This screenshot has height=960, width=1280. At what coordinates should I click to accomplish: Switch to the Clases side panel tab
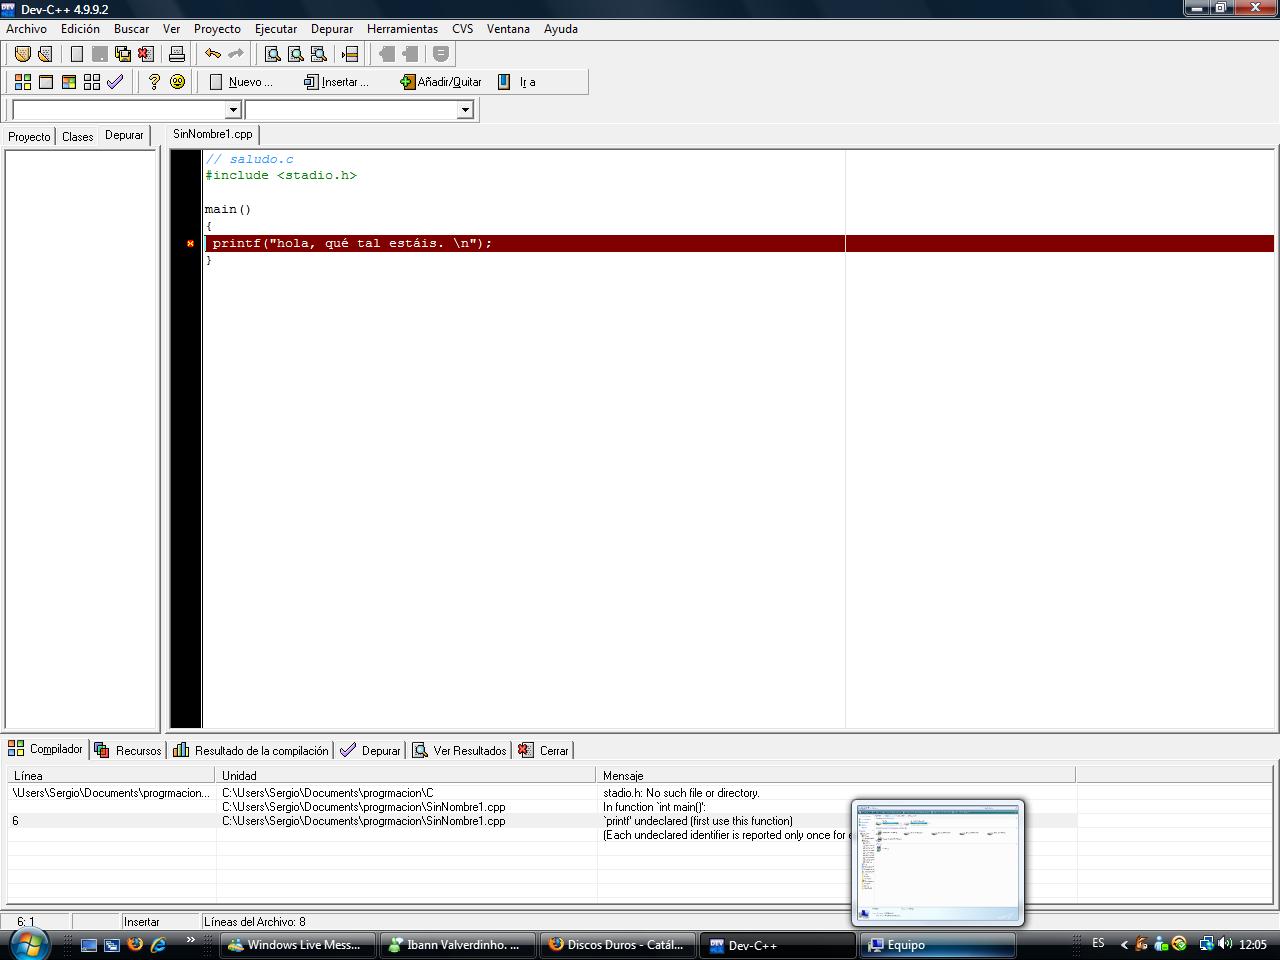click(x=77, y=136)
